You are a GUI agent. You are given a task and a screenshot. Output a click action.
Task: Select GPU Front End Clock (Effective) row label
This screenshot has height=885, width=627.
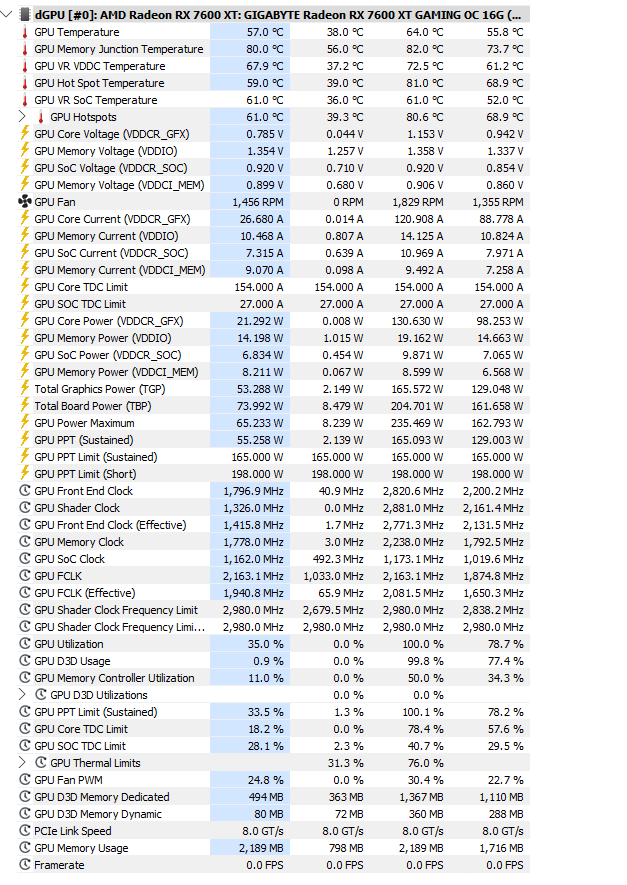(110, 525)
